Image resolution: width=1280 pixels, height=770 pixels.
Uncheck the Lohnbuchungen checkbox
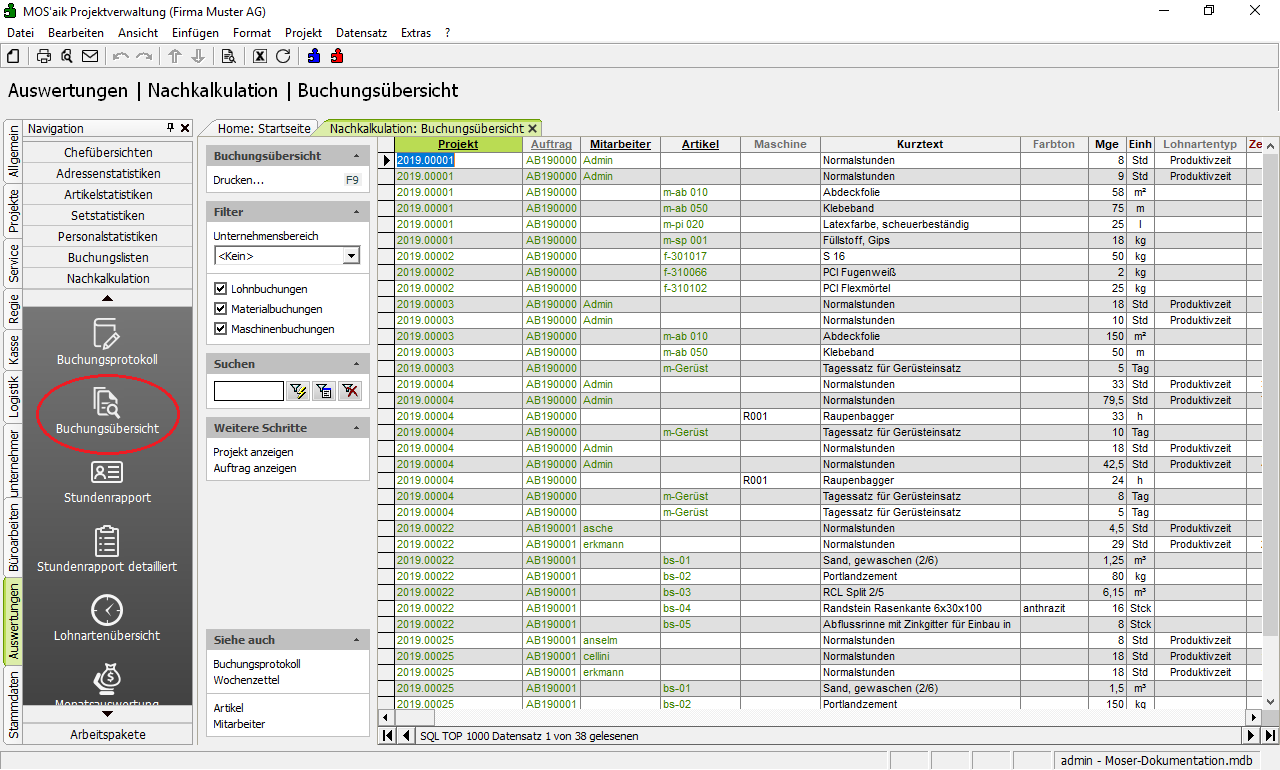click(221, 289)
